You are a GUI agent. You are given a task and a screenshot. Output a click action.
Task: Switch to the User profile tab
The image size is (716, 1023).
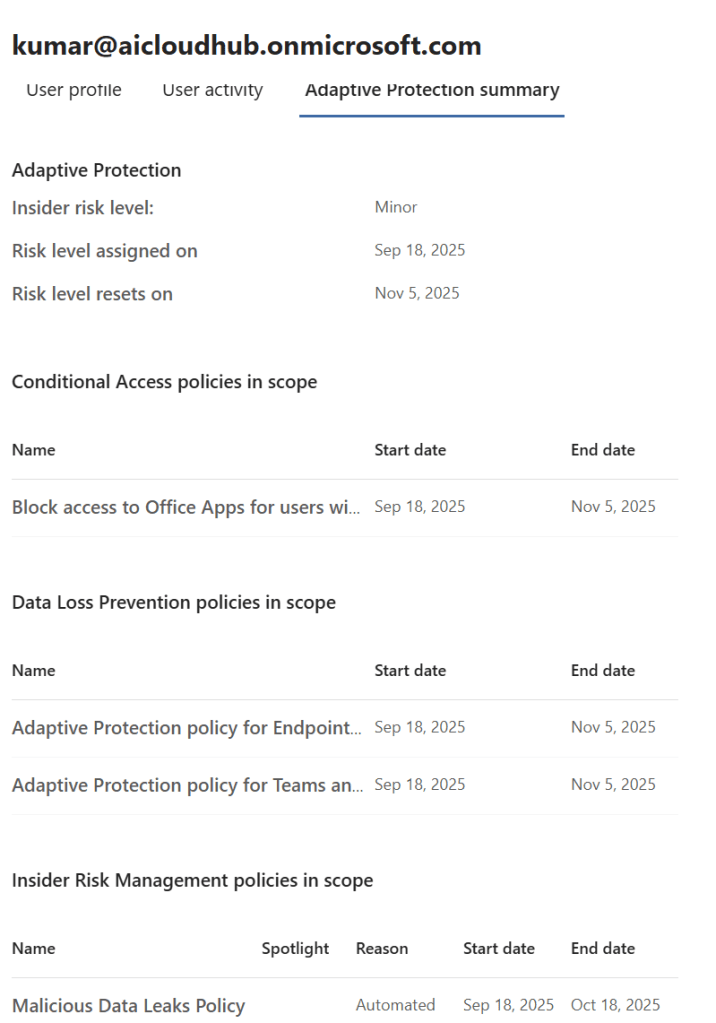coord(73,90)
